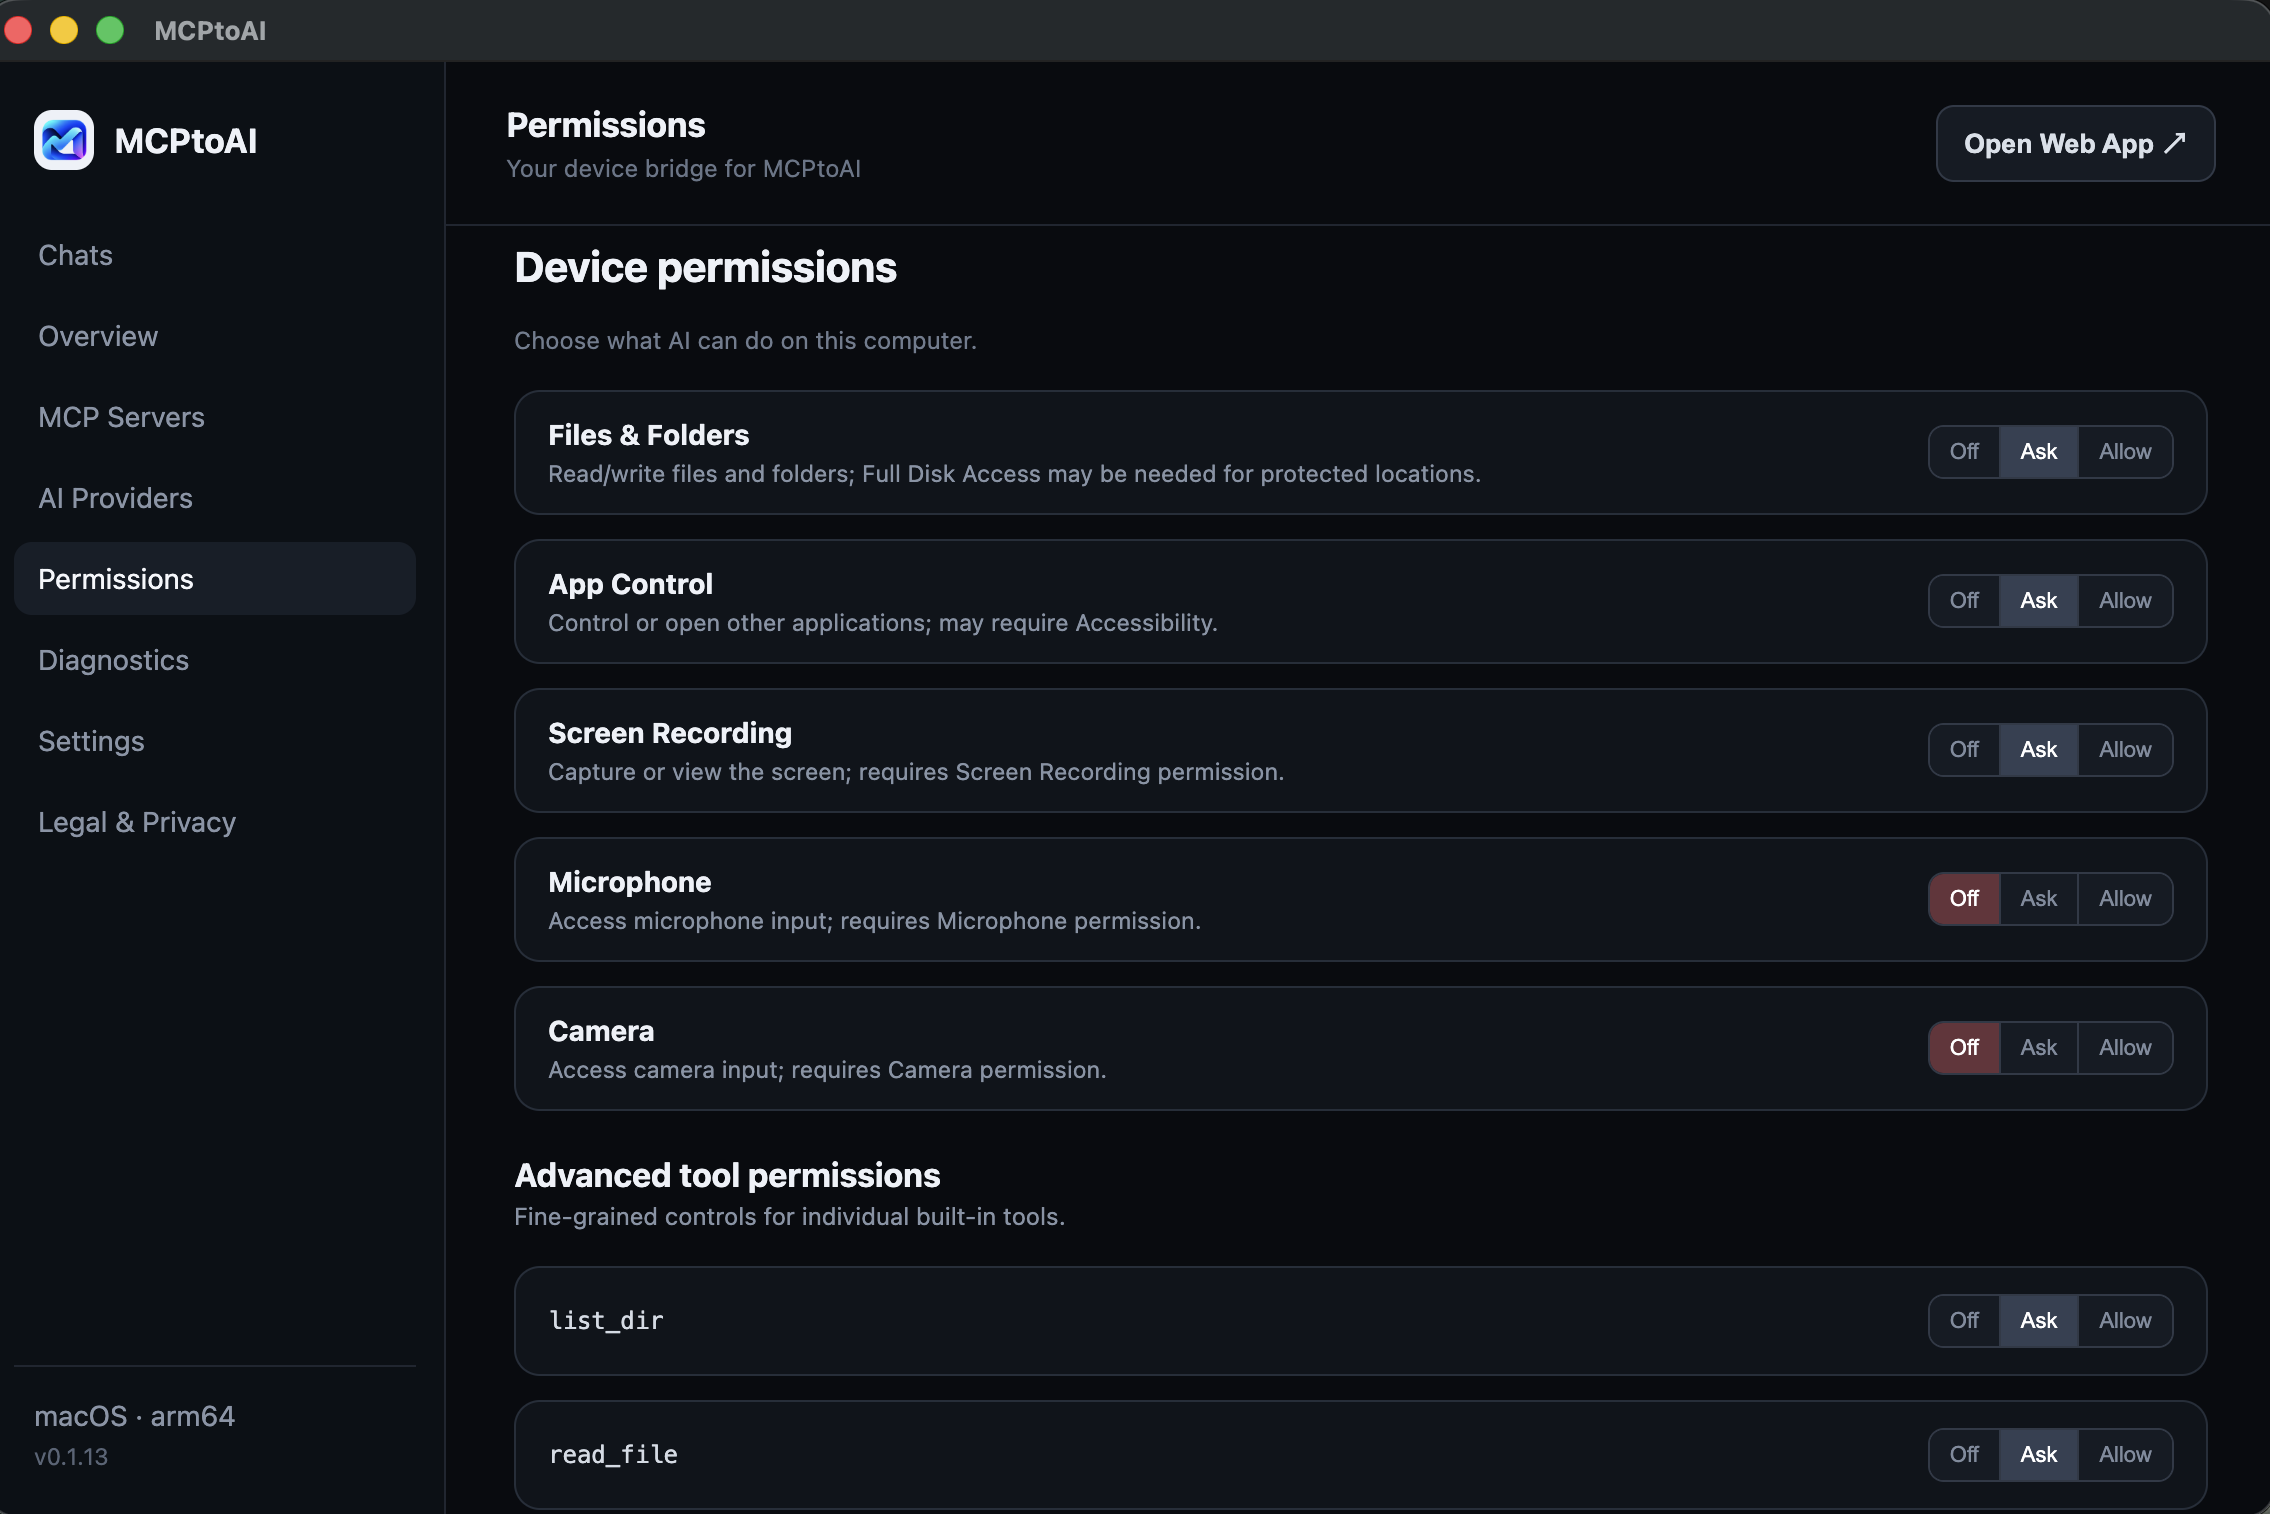The height and width of the screenshot is (1514, 2270).
Task: Keep Microphone set to Off
Action: coord(1964,899)
